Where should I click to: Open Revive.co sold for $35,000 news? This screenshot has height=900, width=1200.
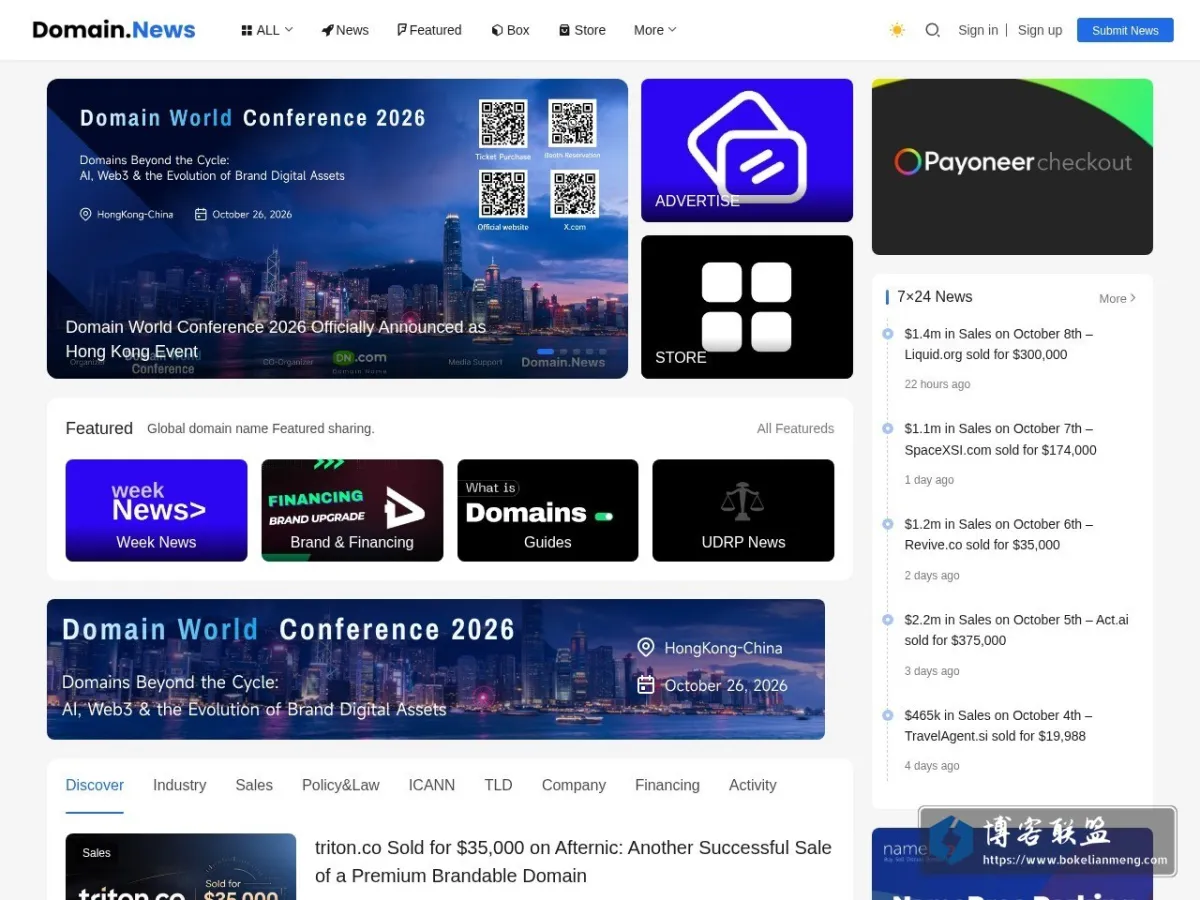point(999,534)
